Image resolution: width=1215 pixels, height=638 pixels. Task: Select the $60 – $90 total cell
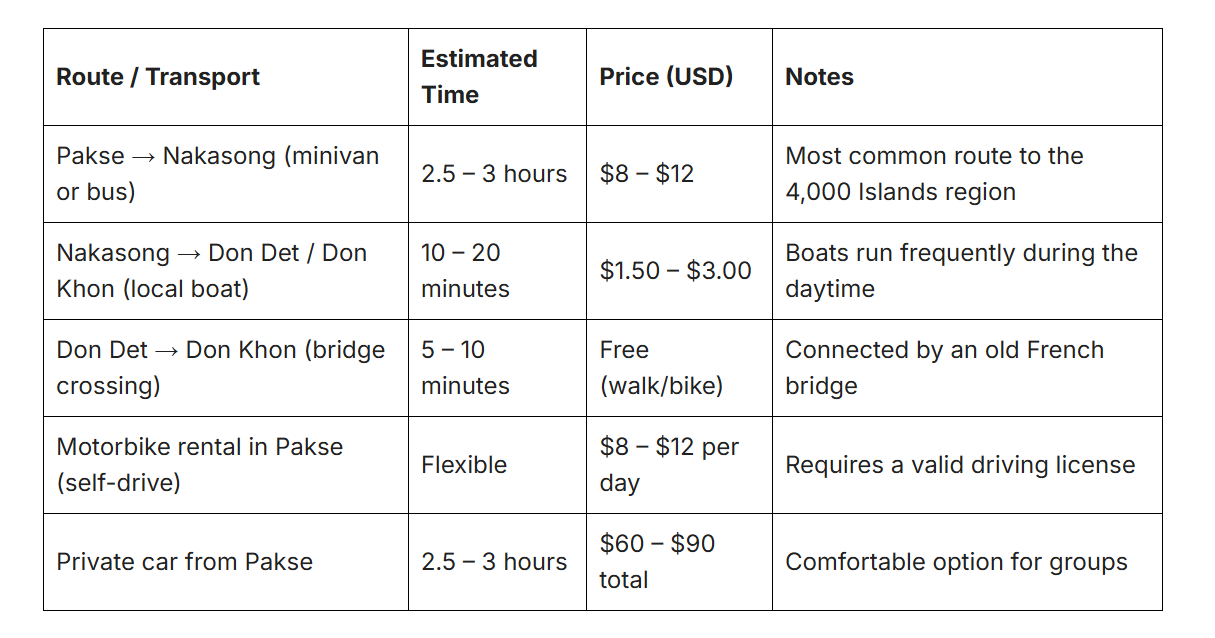point(679,562)
